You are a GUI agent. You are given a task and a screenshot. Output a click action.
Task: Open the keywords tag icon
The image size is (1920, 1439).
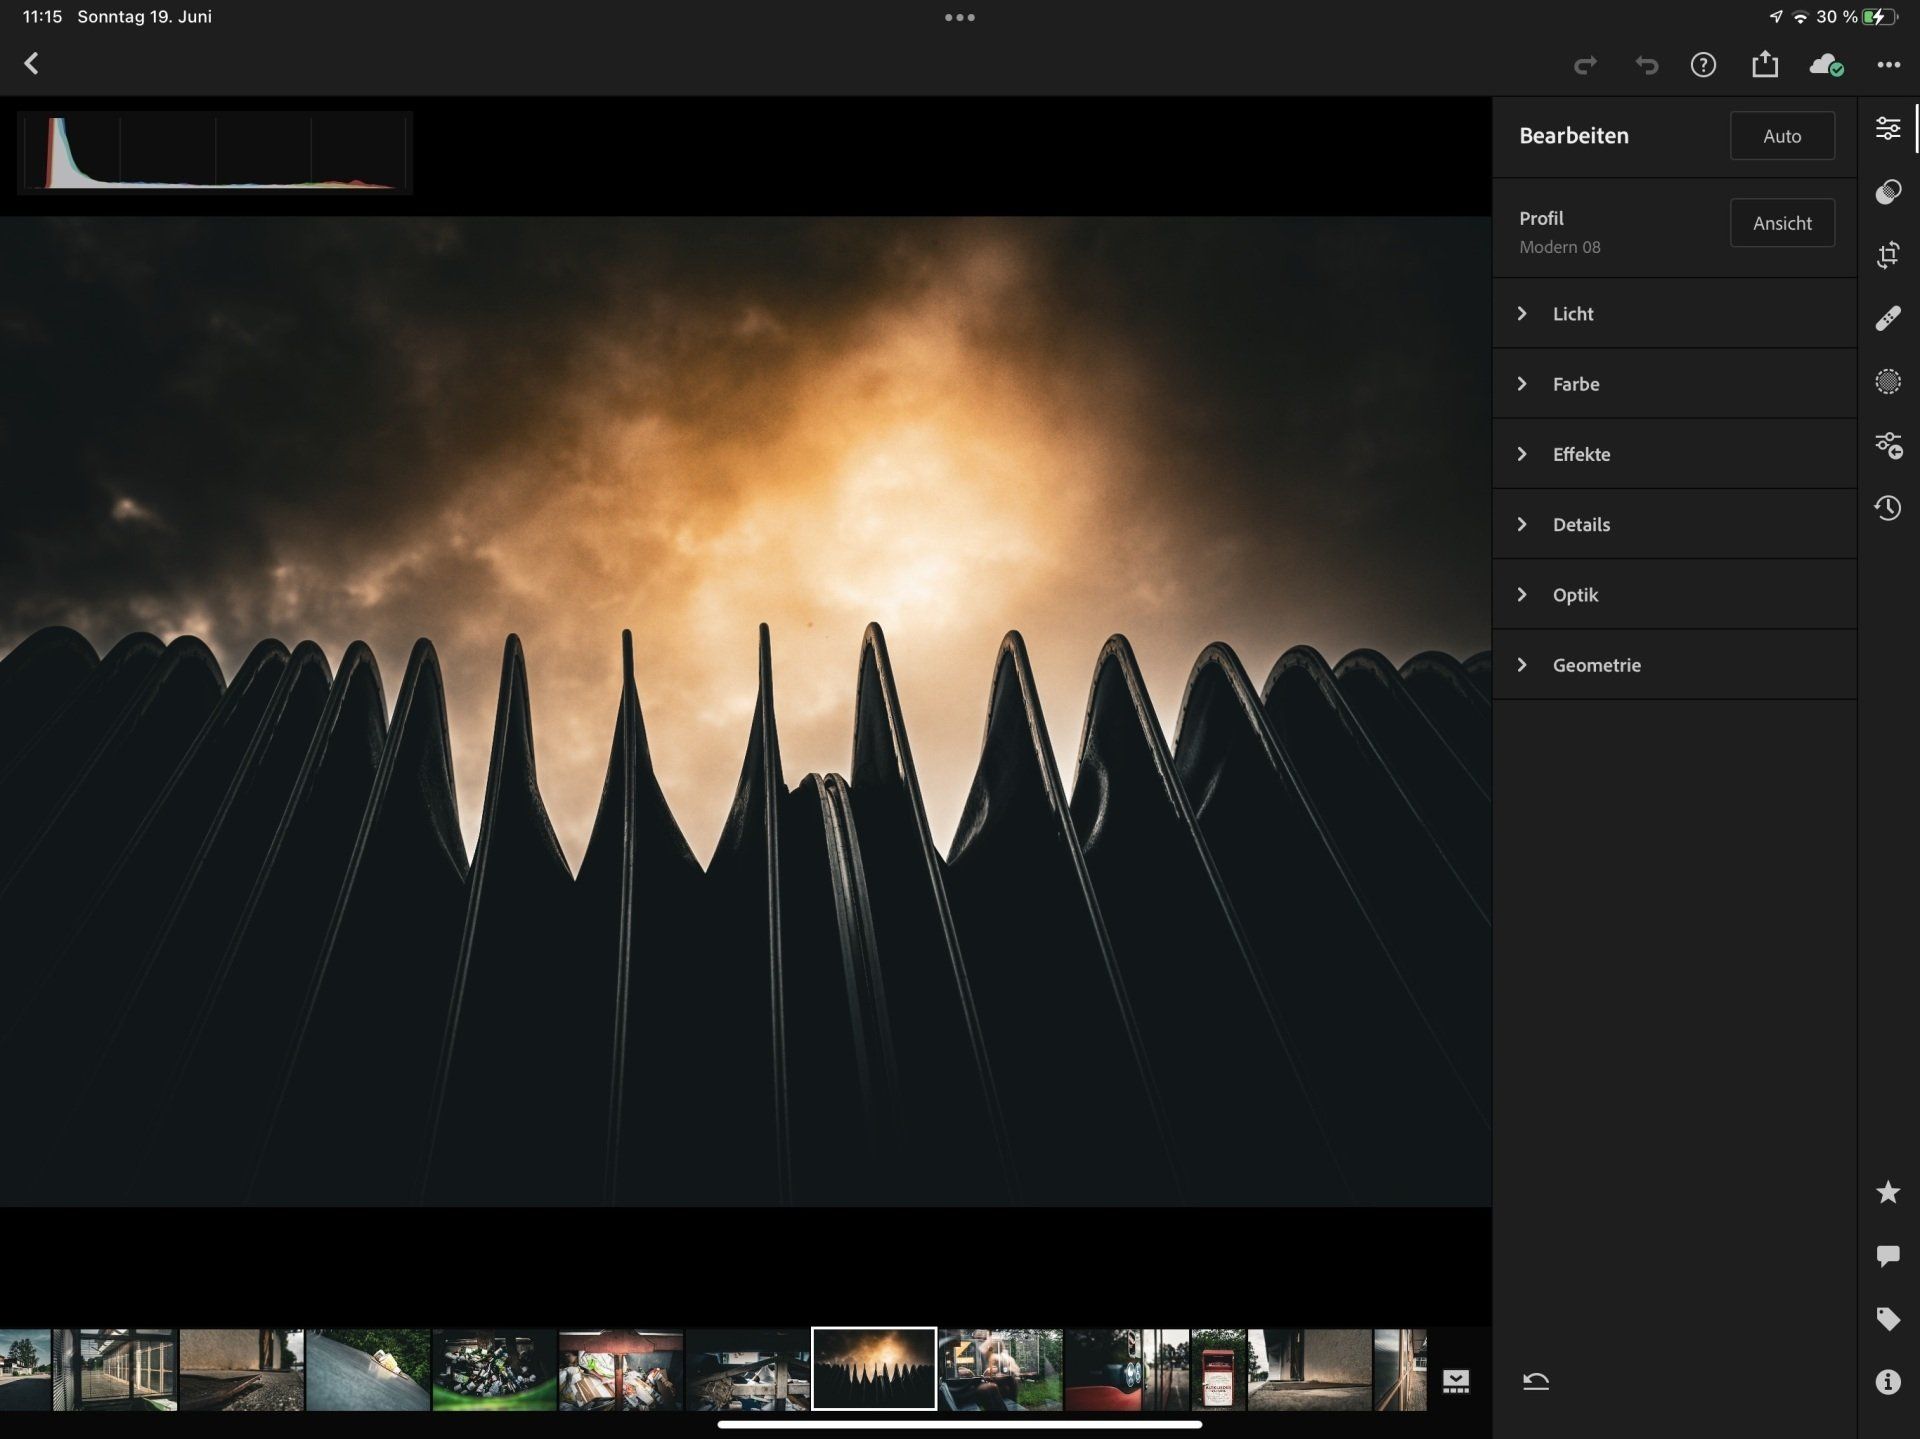tap(1887, 1319)
